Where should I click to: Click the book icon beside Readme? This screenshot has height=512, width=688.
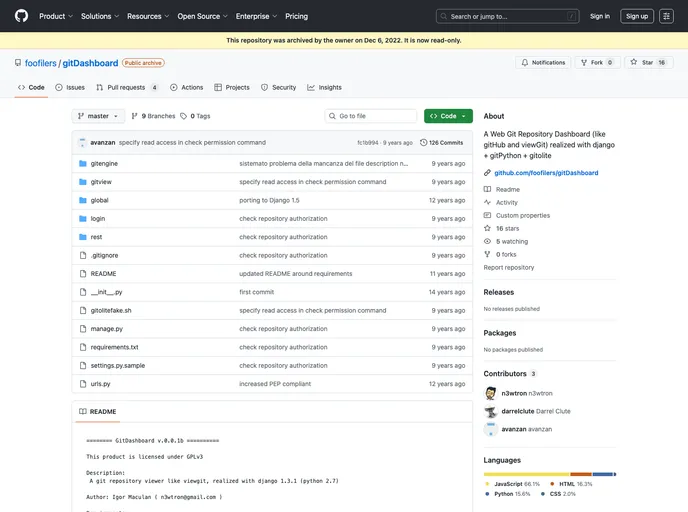pos(487,190)
